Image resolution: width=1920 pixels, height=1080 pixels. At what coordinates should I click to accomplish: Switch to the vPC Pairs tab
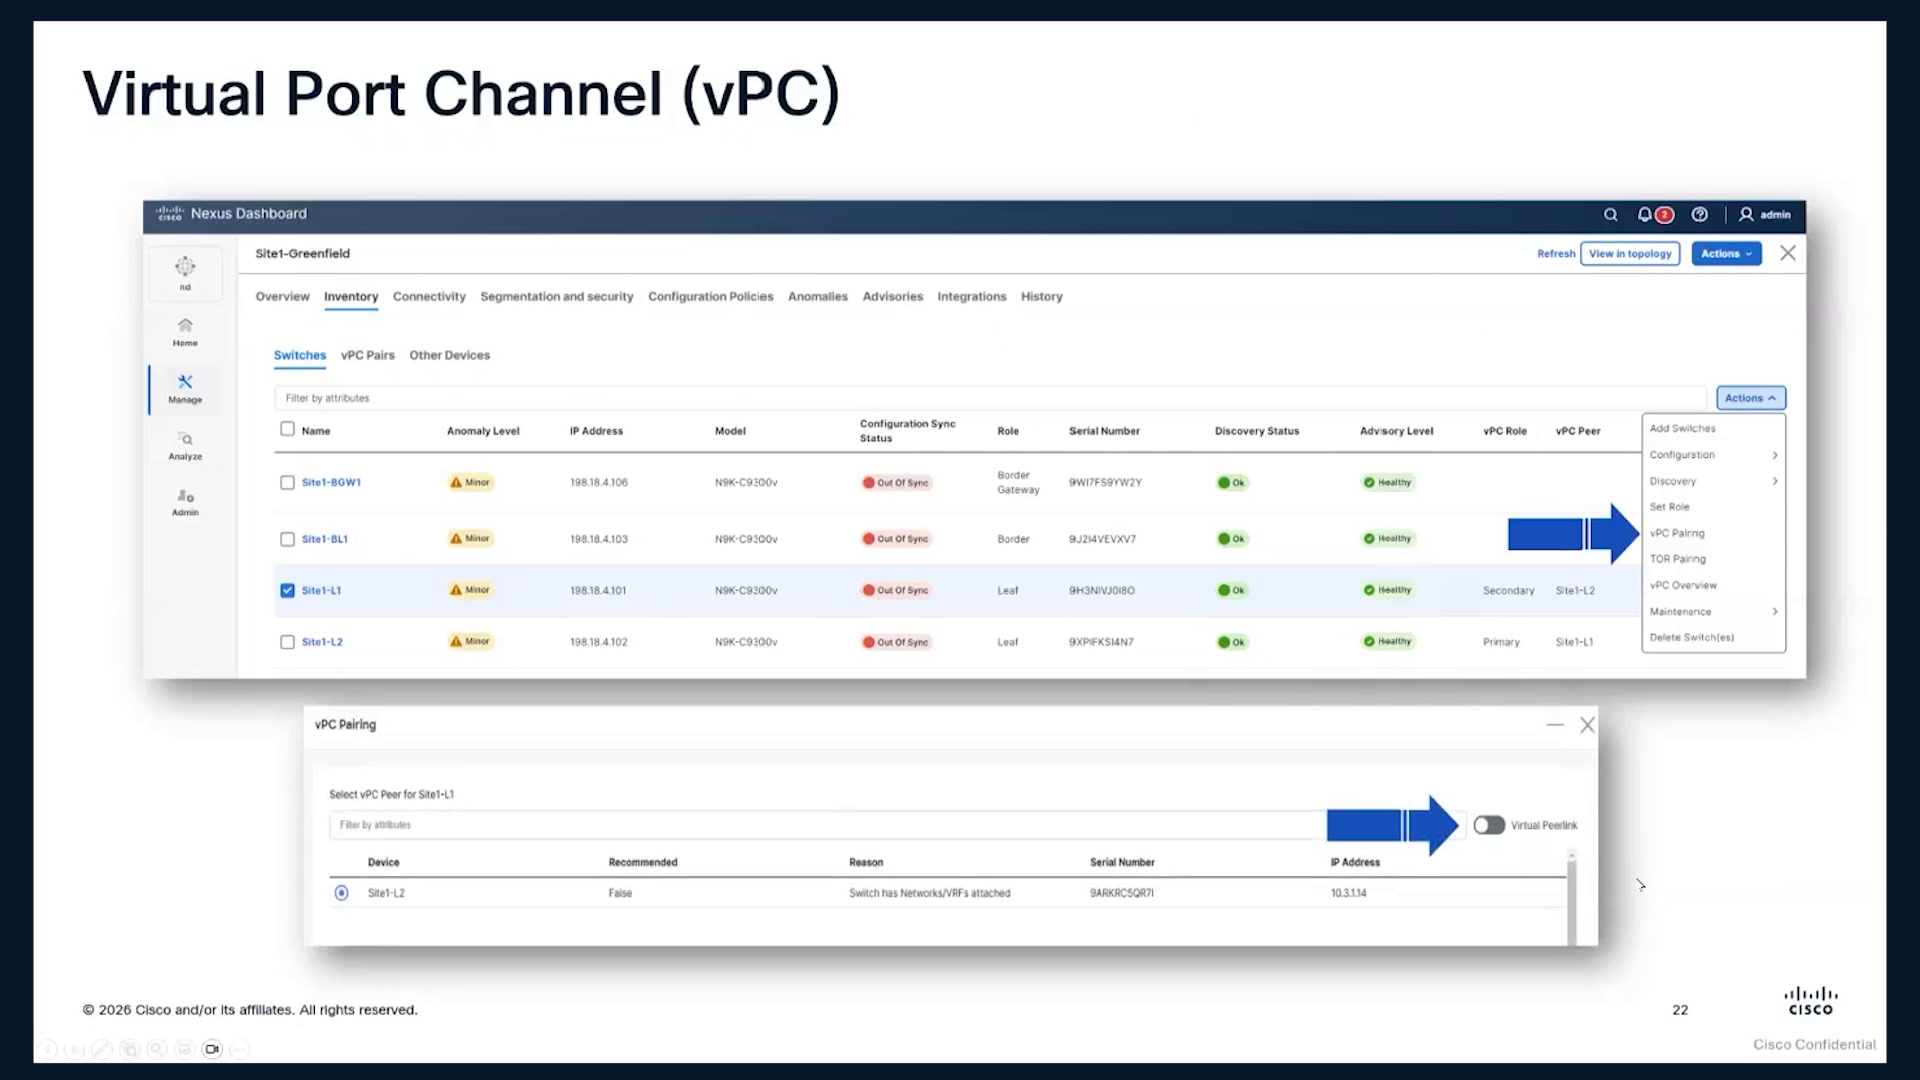(367, 355)
